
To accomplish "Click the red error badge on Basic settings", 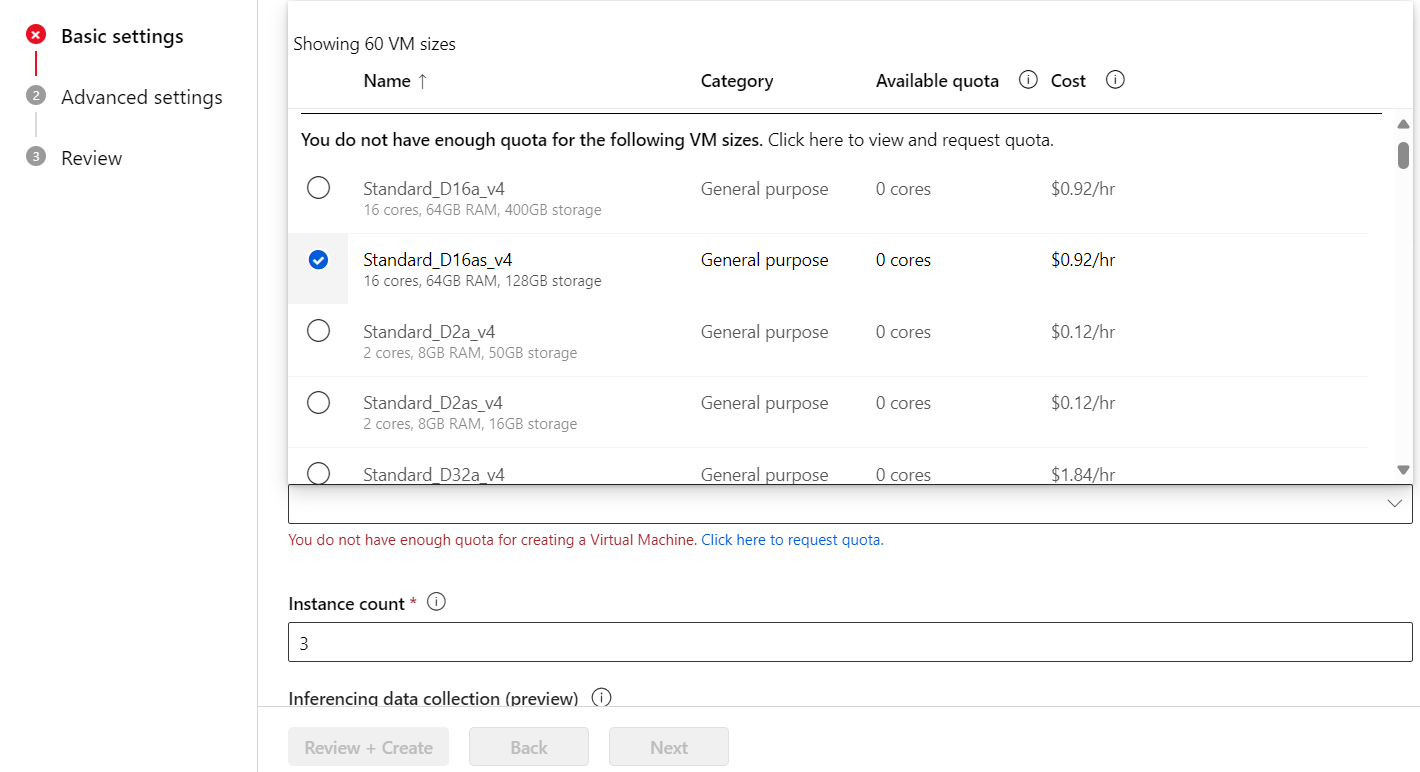I will point(35,33).
